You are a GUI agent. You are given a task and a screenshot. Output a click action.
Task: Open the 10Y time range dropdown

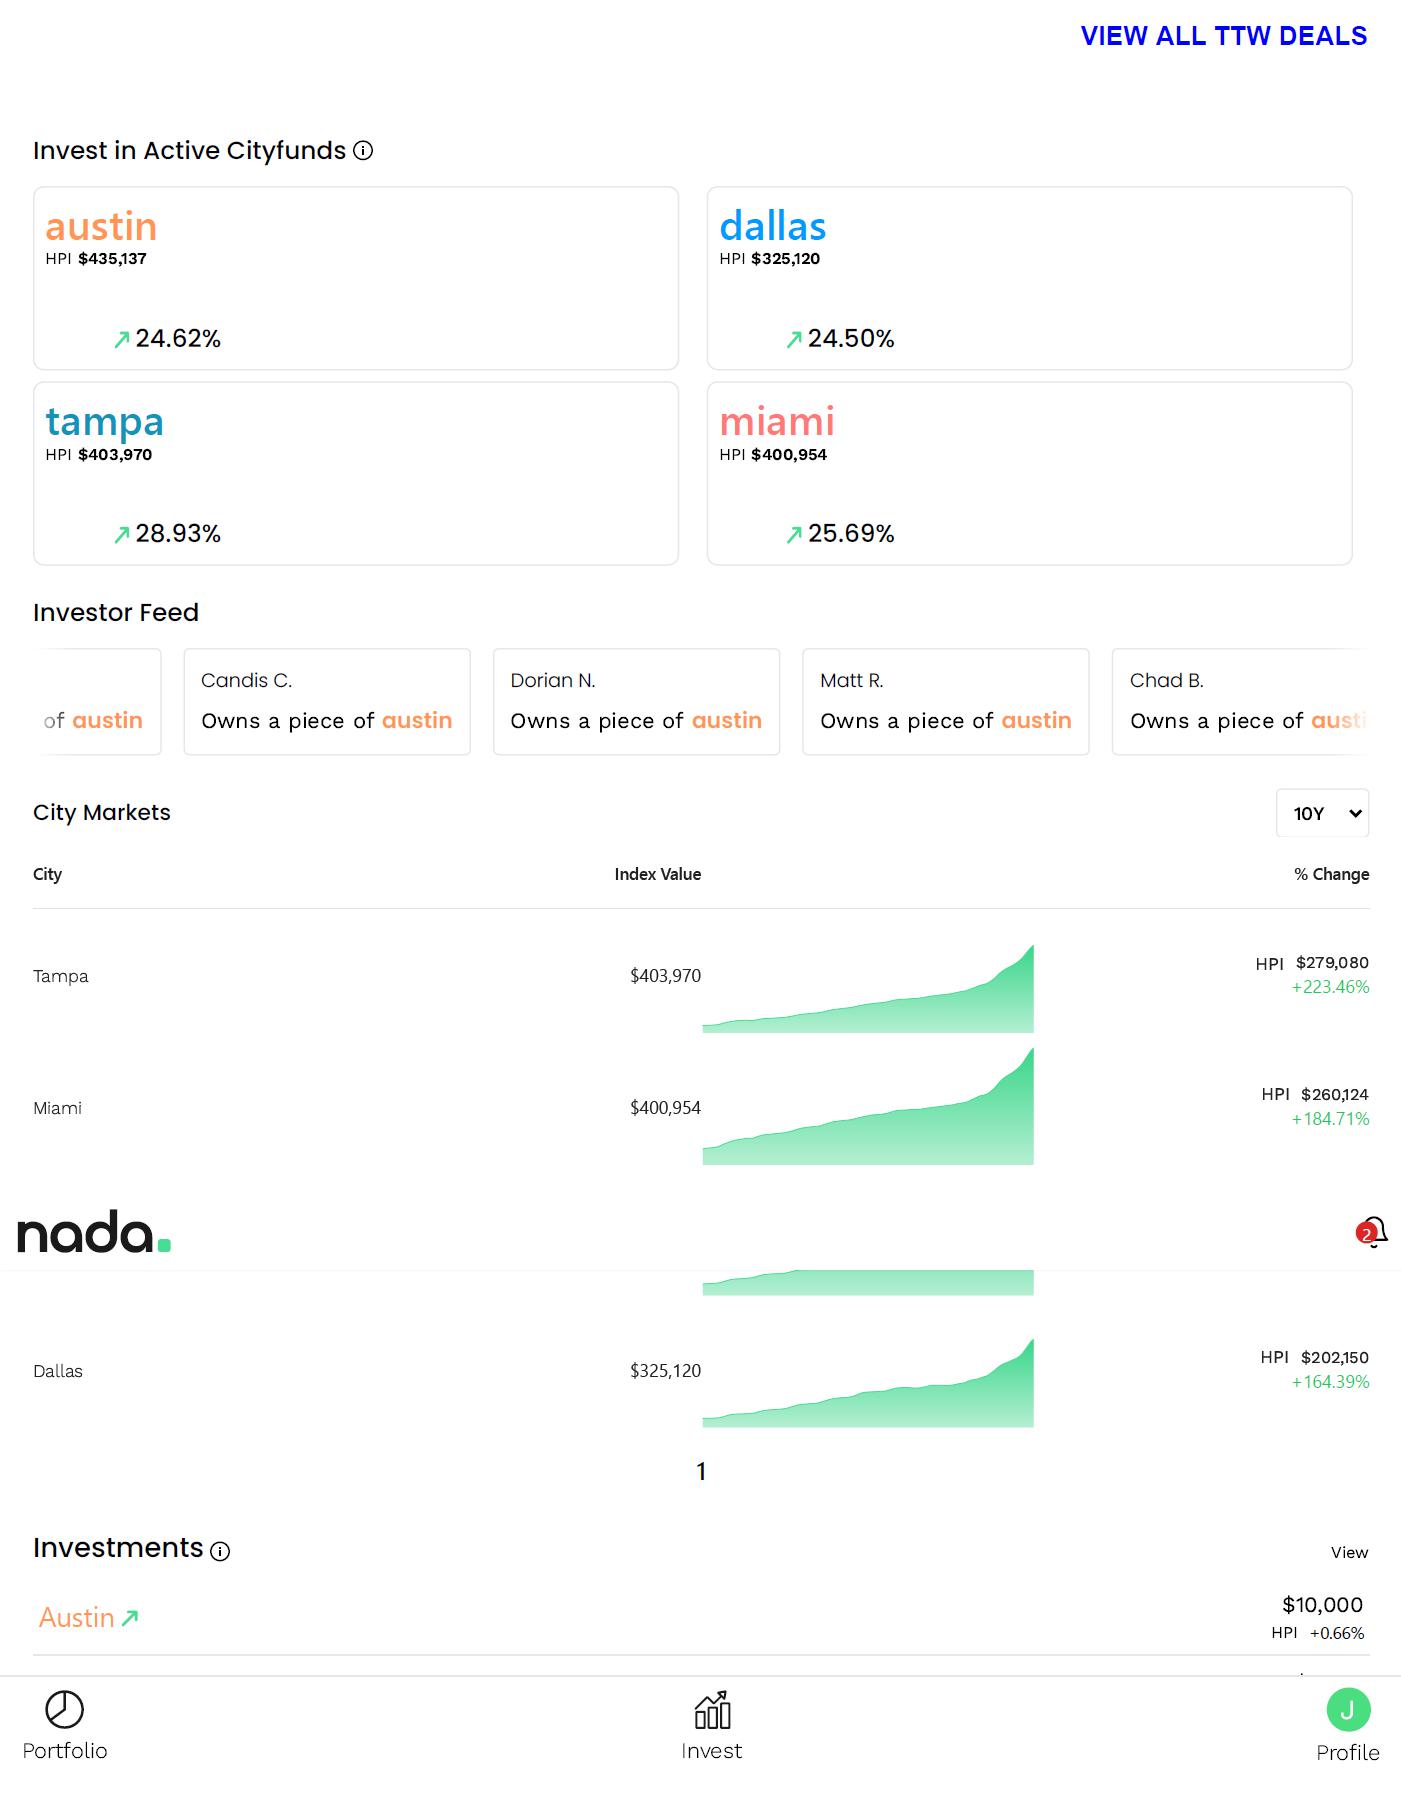1322,813
